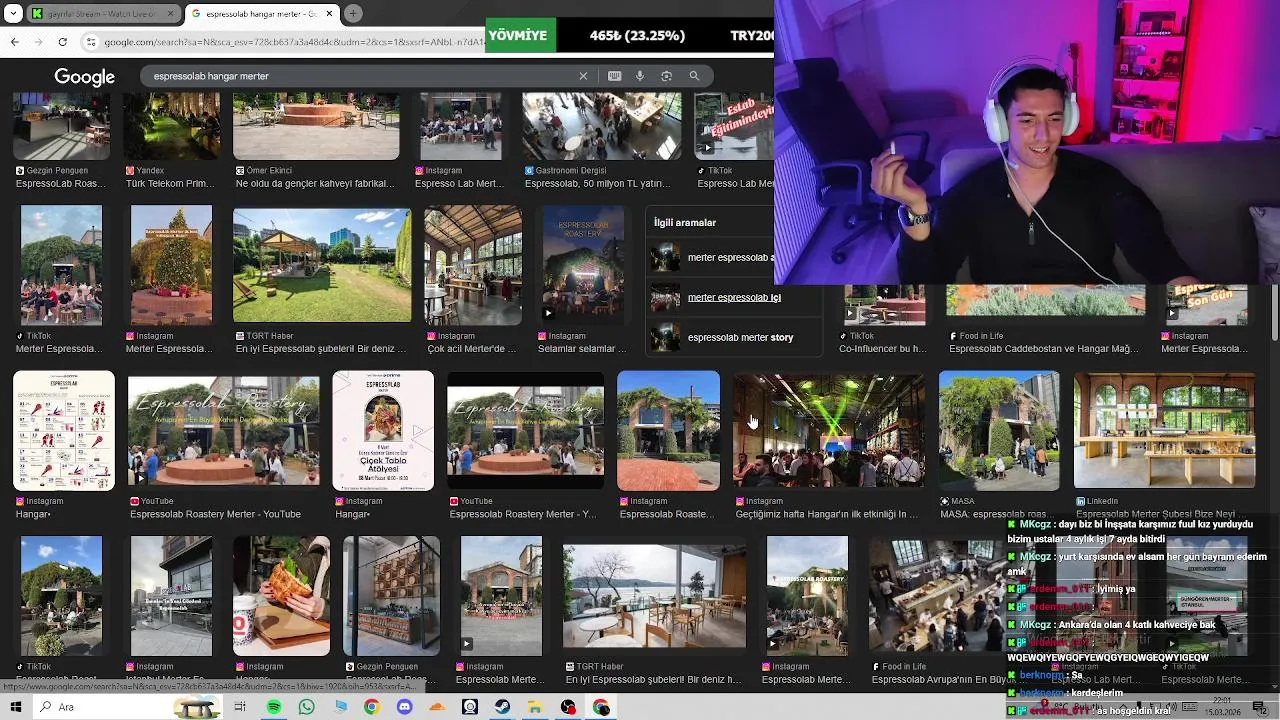Start voice search with the microphone
Screen dimensions: 1280x720
[640, 76]
